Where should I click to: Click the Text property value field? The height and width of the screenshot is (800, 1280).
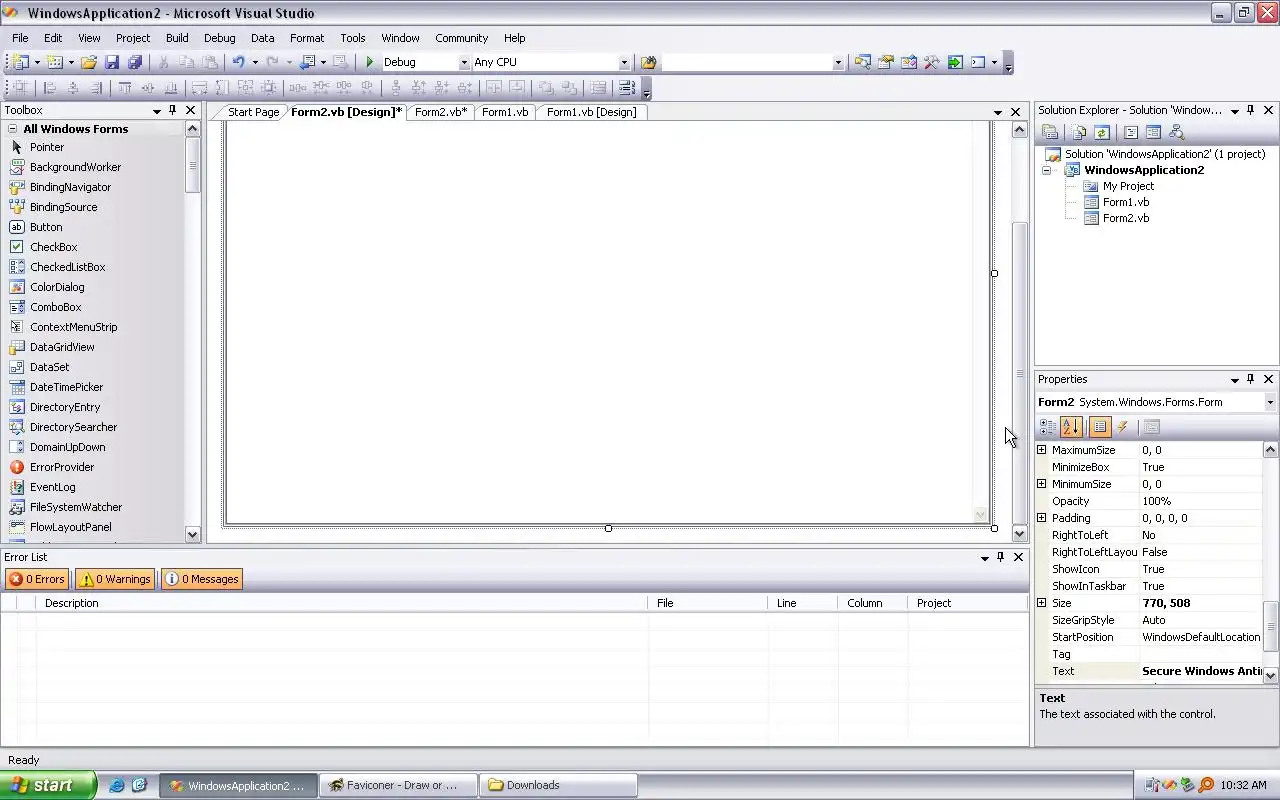[x=1201, y=671]
